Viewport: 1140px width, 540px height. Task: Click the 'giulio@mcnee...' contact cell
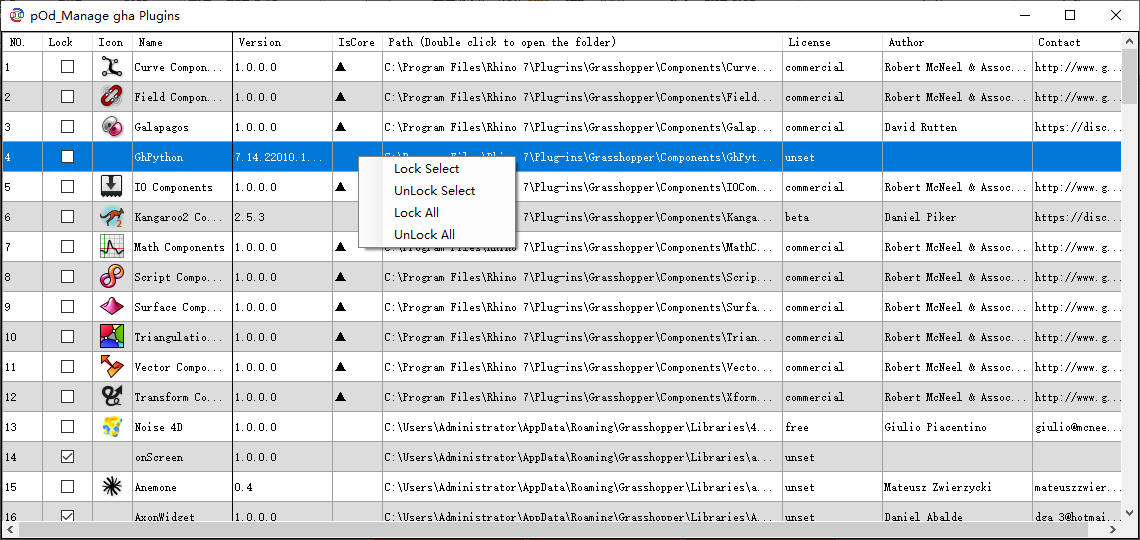pyautogui.click(x=1077, y=427)
